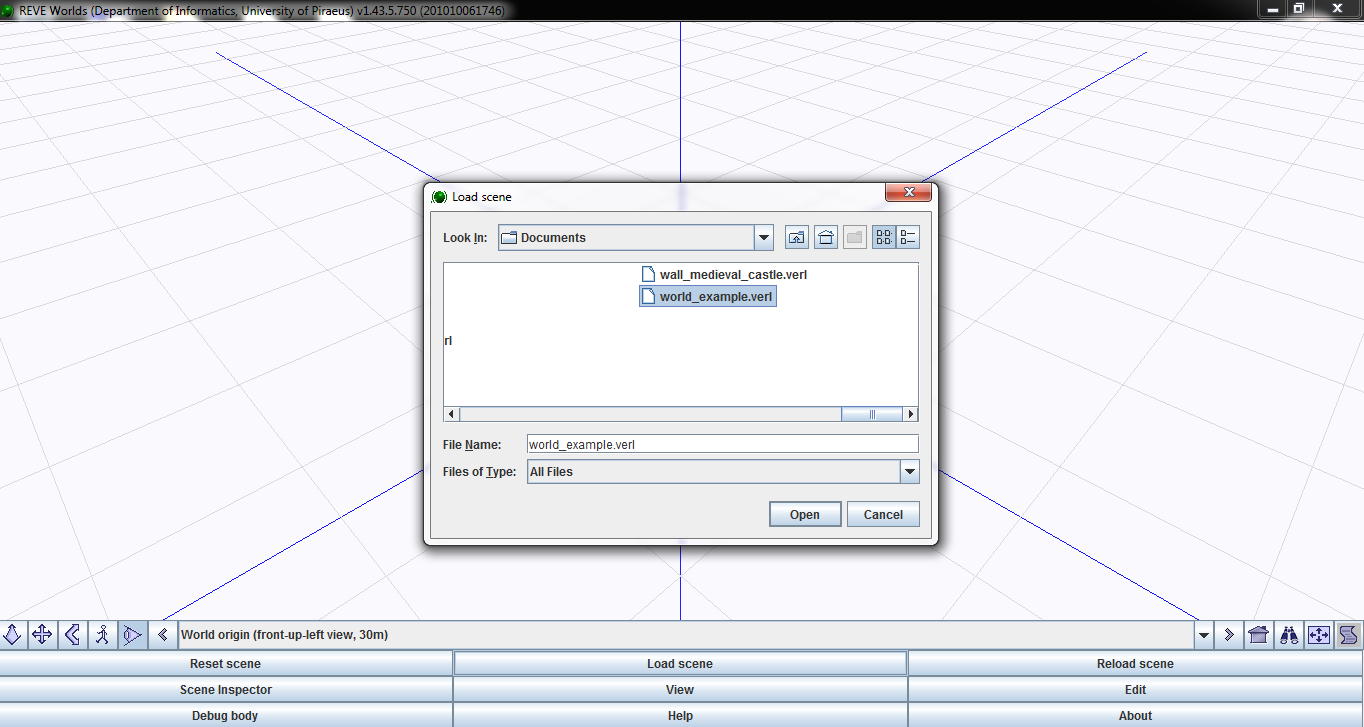Screen dimensions: 1364x727
Task: Click the Cancel button
Action: [883, 515]
